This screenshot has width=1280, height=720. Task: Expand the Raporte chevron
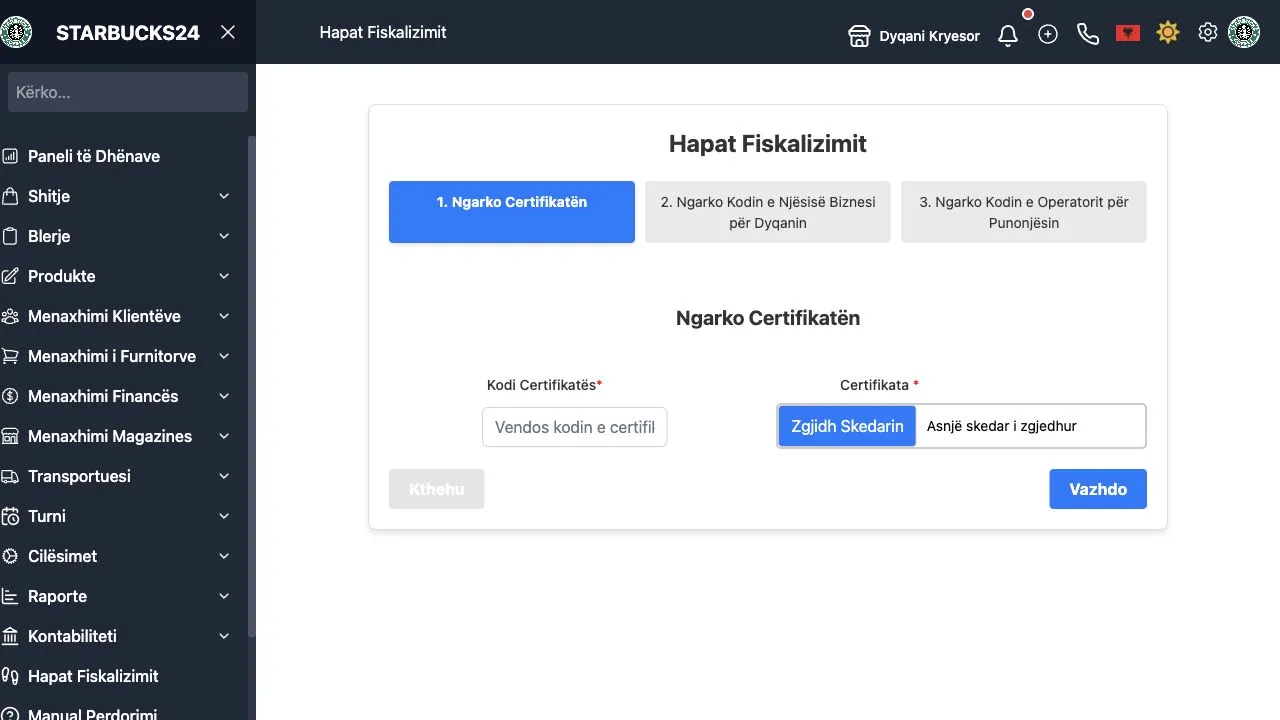pyautogui.click(x=224, y=596)
